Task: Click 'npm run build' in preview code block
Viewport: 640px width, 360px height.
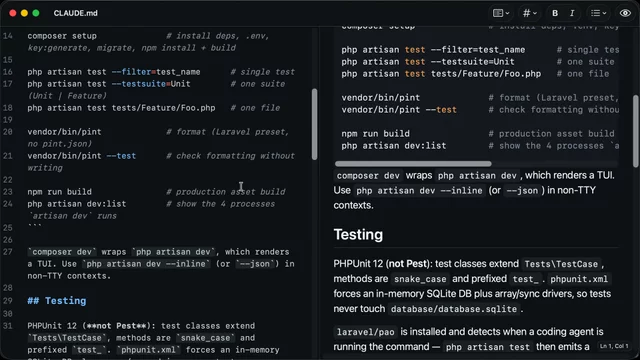Action: tap(376, 134)
